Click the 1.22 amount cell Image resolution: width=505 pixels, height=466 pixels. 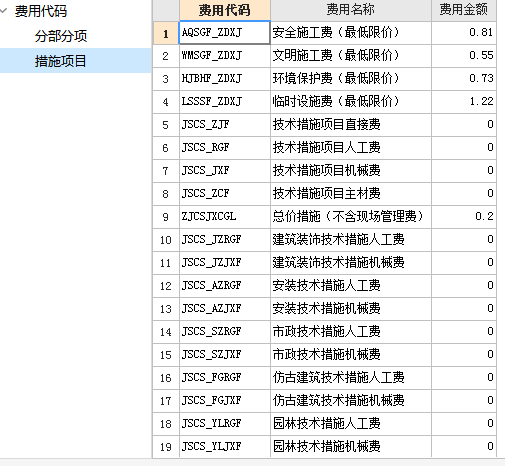click(x=464, y=102)
